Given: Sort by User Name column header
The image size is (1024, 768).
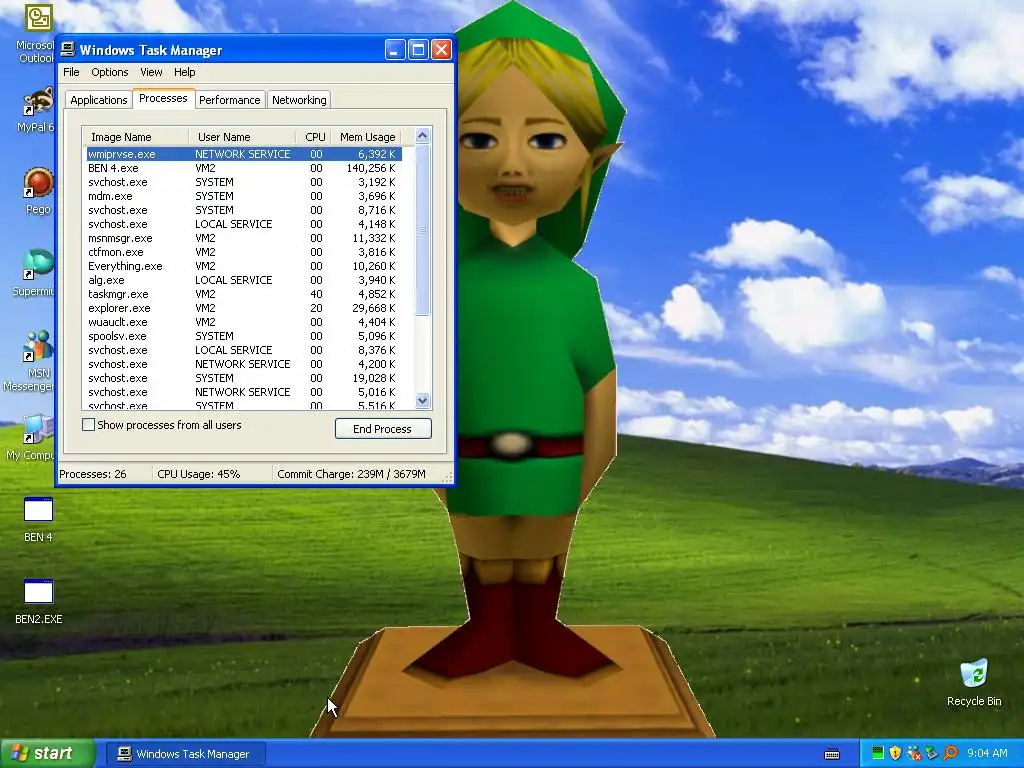Looking at the screenshot, I should (242, 136).
